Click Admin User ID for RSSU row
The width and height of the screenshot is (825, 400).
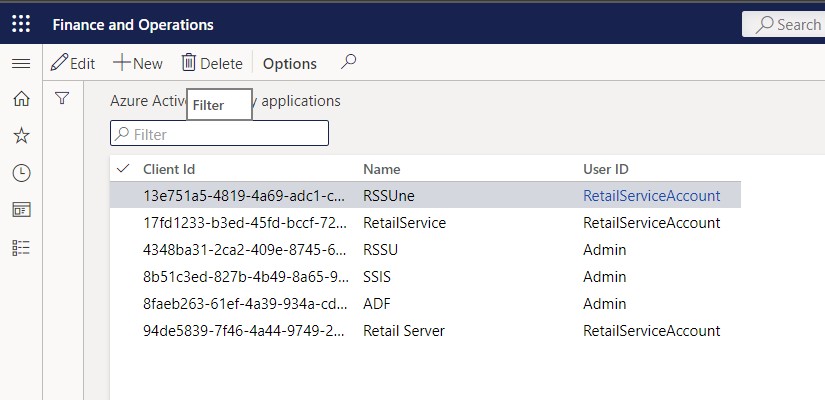(605, 249)
